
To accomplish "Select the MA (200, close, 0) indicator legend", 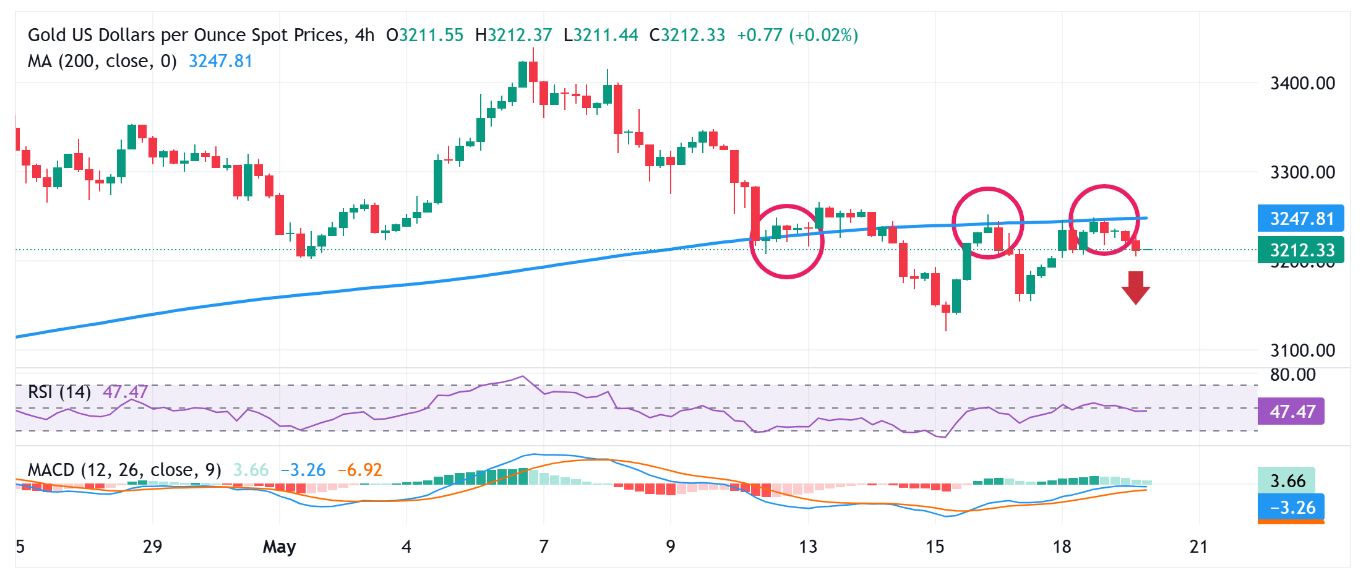I will point(102,61).
